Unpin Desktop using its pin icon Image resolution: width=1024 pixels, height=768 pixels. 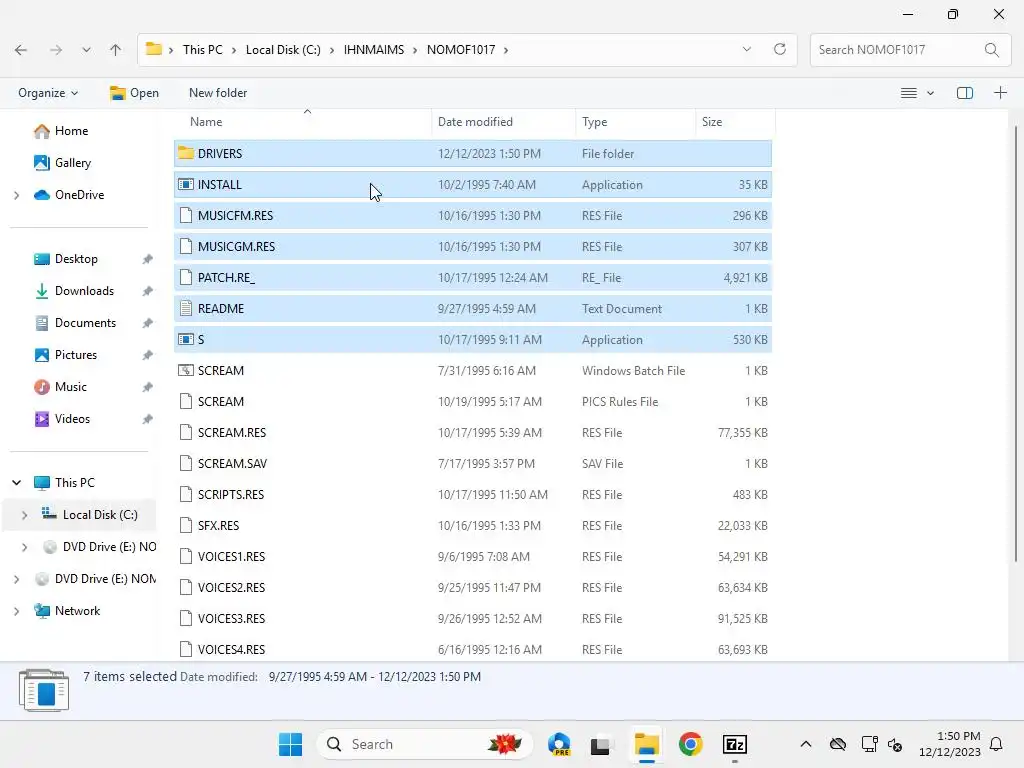click(x=148, y=259)
